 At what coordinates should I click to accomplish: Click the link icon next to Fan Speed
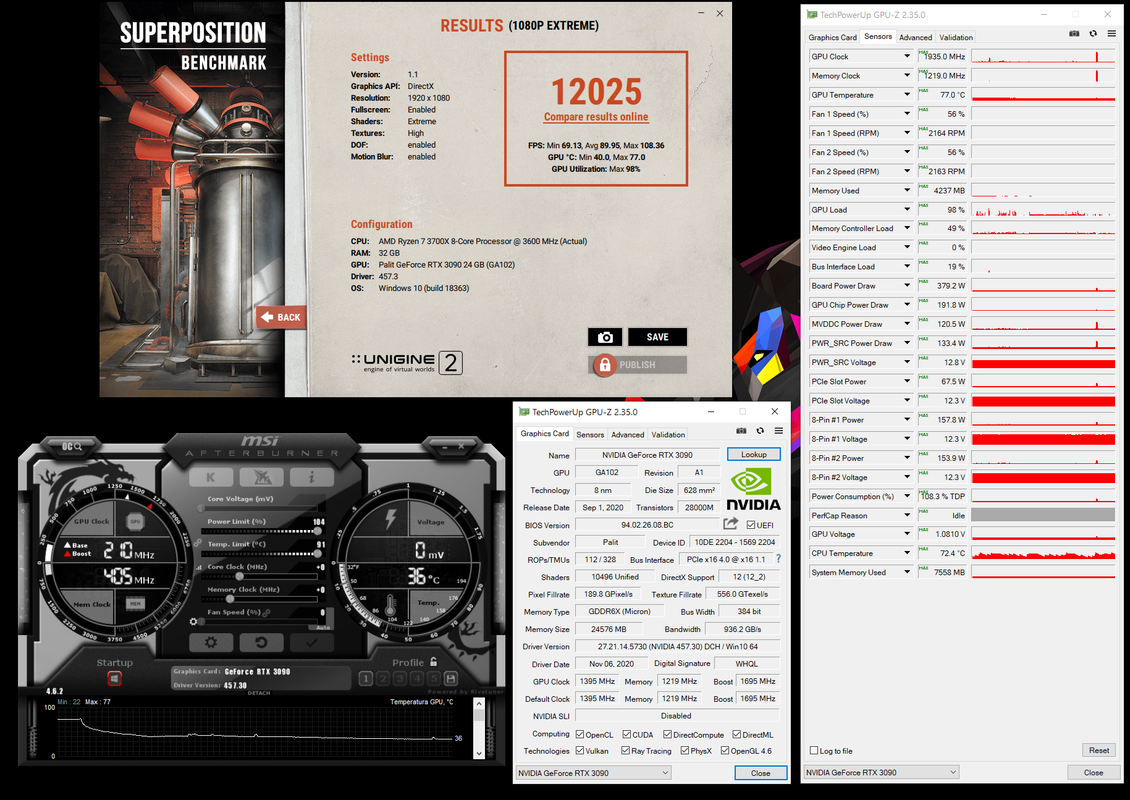click(x=267, y=613)
